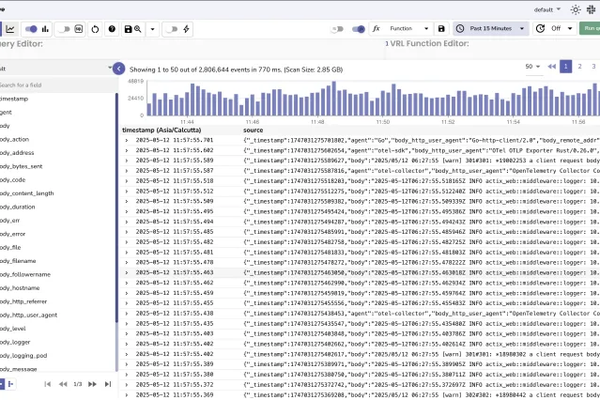Expand the log row at 11:57:55.463
Image resolution: width=600 pixels, height=400 pixels.
pyautogui.click(x=127, y=273)
